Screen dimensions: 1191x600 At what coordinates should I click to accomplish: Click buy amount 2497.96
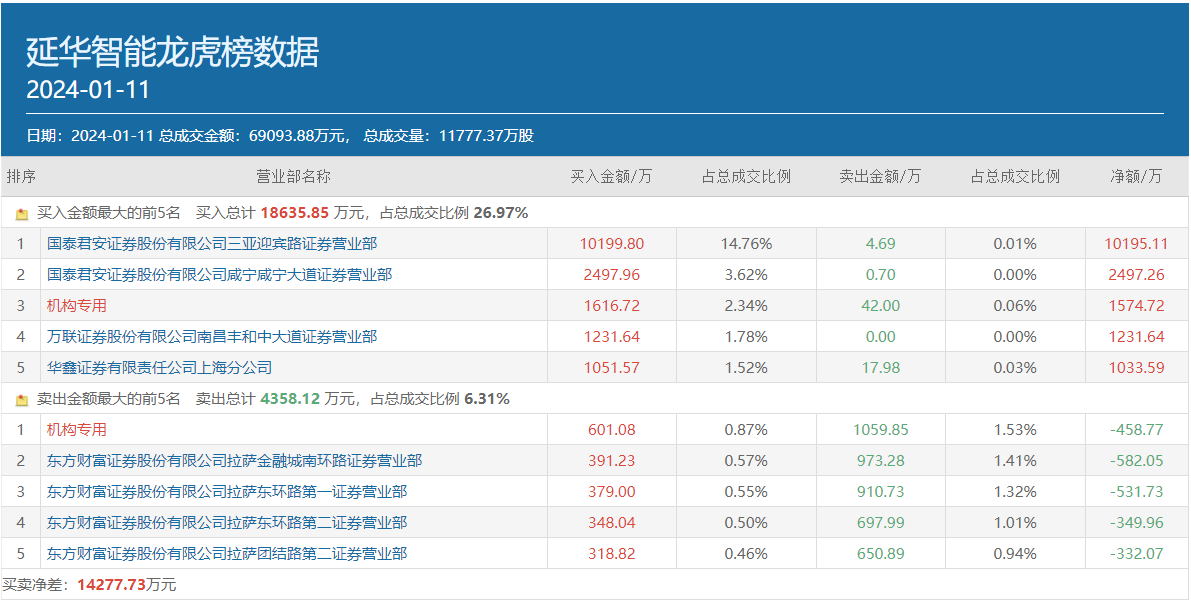coord(611,275)
